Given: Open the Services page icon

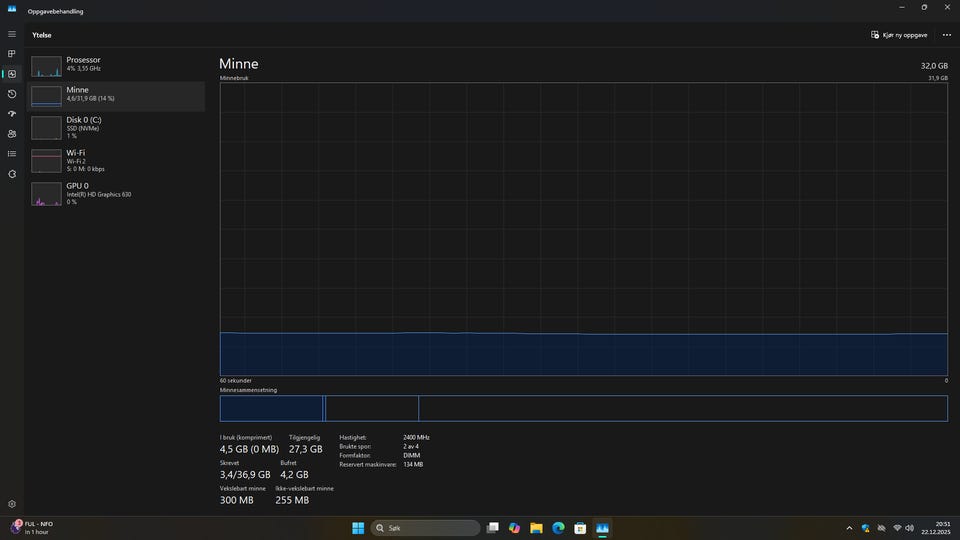Looking at the screenshot, I should [x=12, y=174].
